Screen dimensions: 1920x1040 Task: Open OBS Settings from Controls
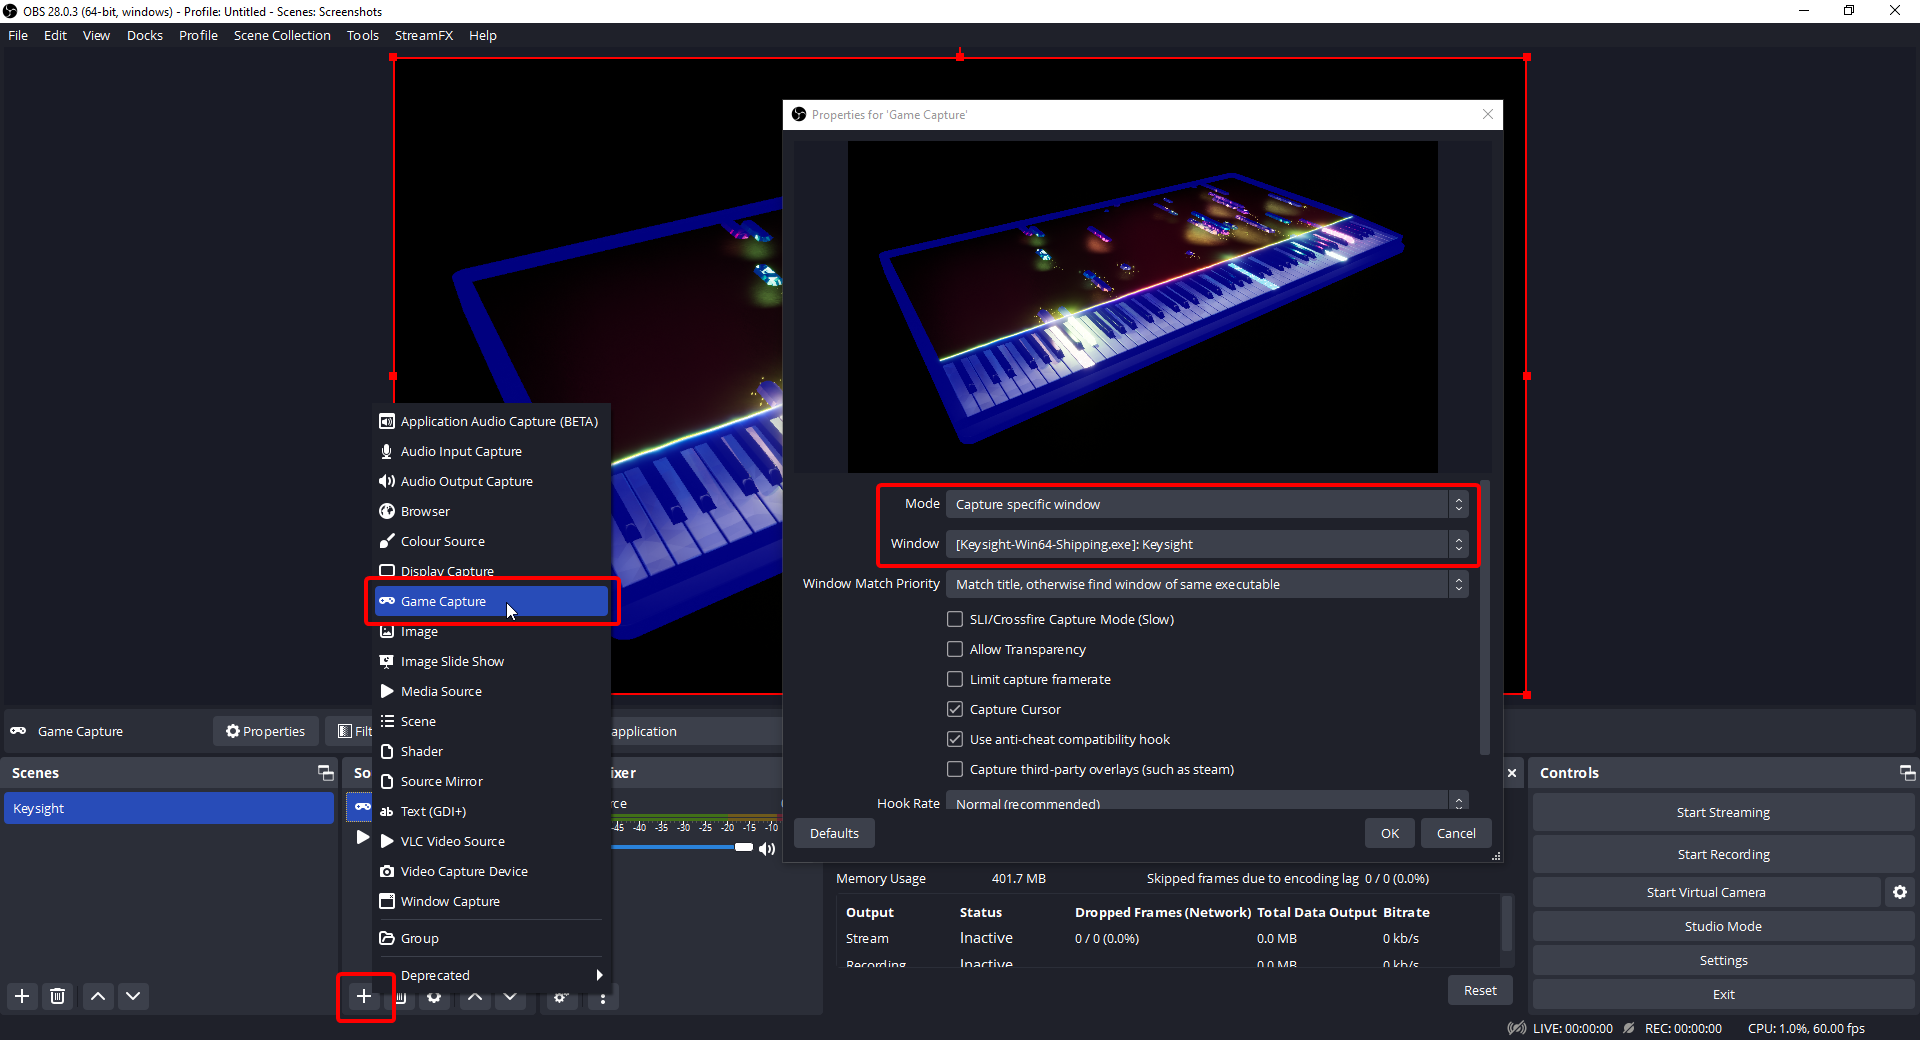pos(1723,960)
